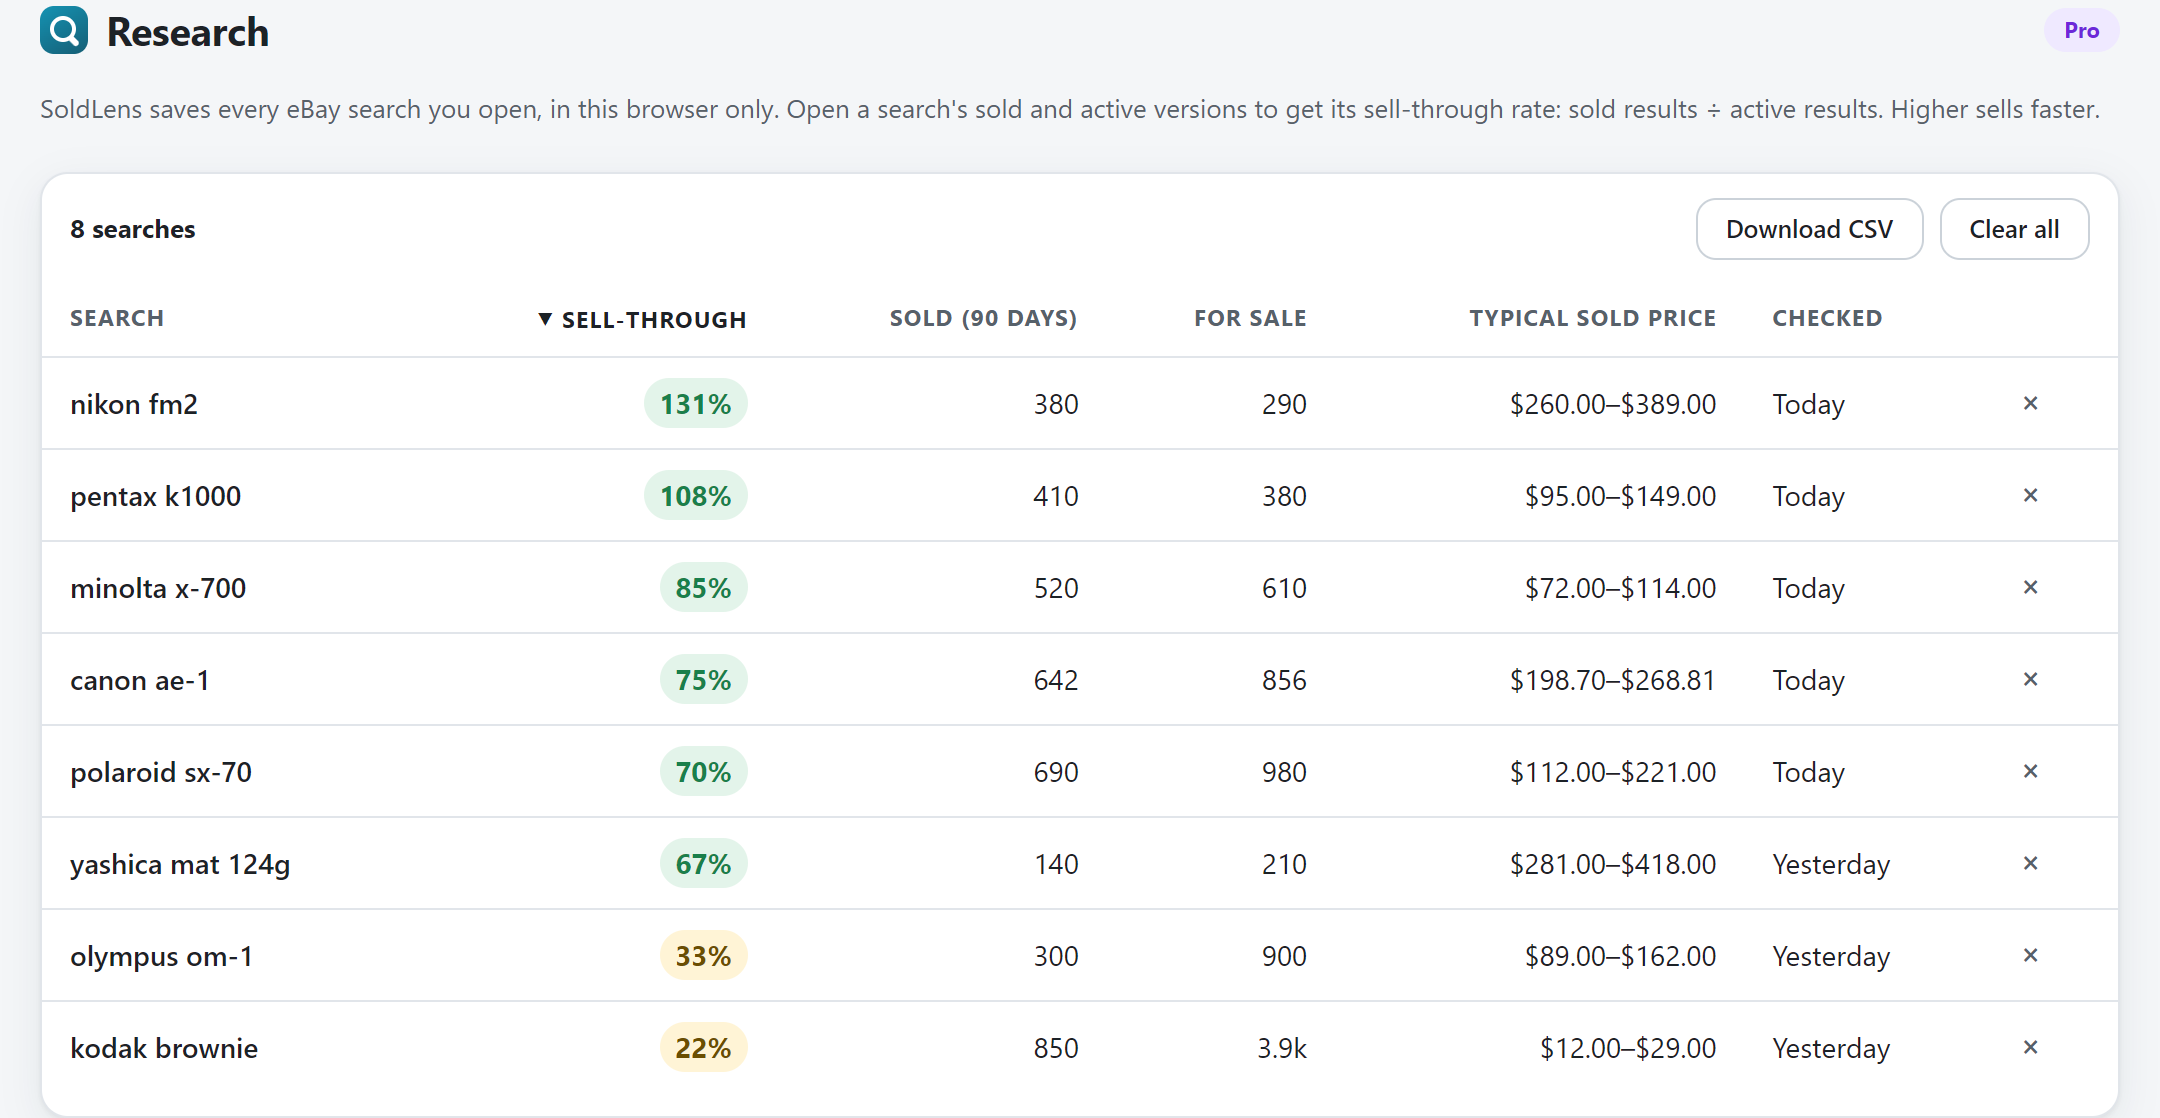Remove the kodak brownie search row
2160x1118 pixels.
pyautogui.click(x=2030, y=1047)
